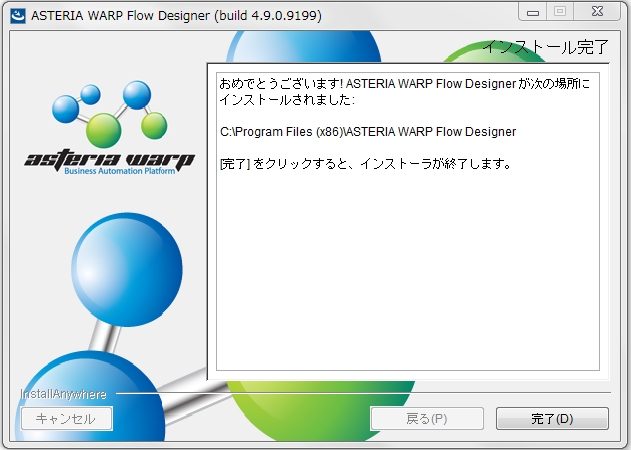Screen dimensions: 631x450
Task: Click the 完了(D) finish button
Action: click(552, 419)
